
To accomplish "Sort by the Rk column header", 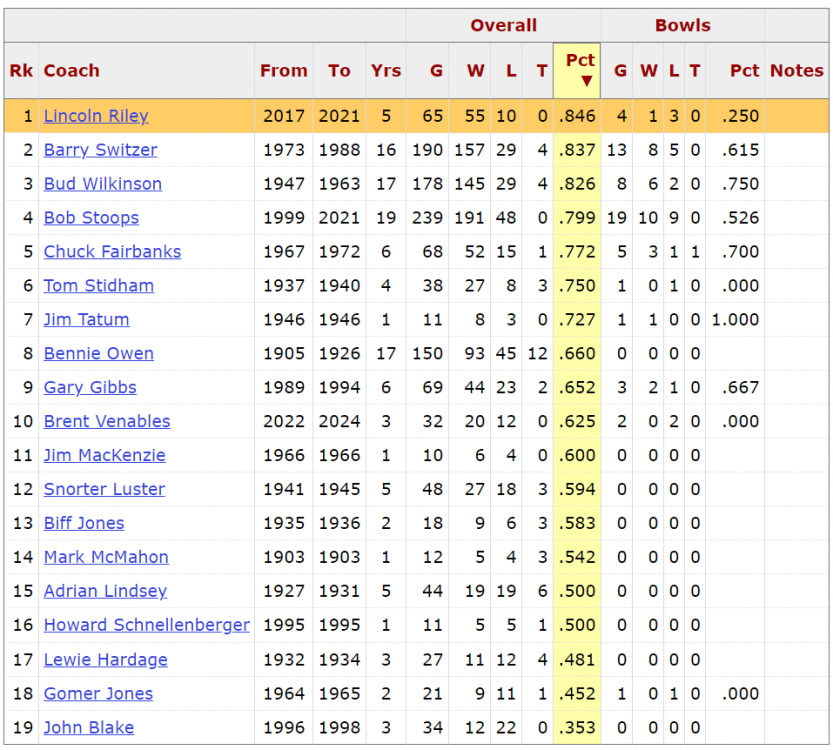I will pos(20,71).
